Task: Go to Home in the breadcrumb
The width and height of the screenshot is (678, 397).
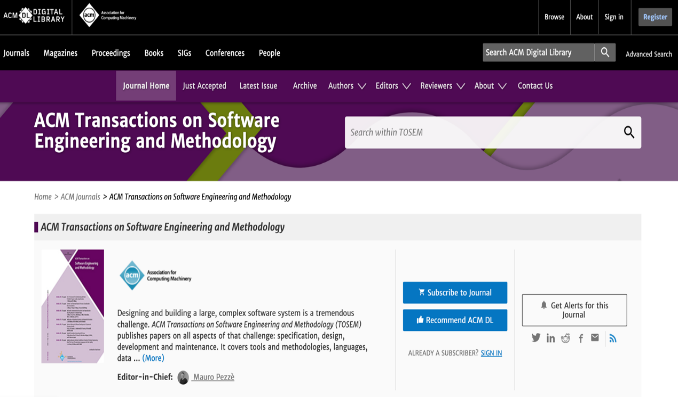Action: click(43, 197)
